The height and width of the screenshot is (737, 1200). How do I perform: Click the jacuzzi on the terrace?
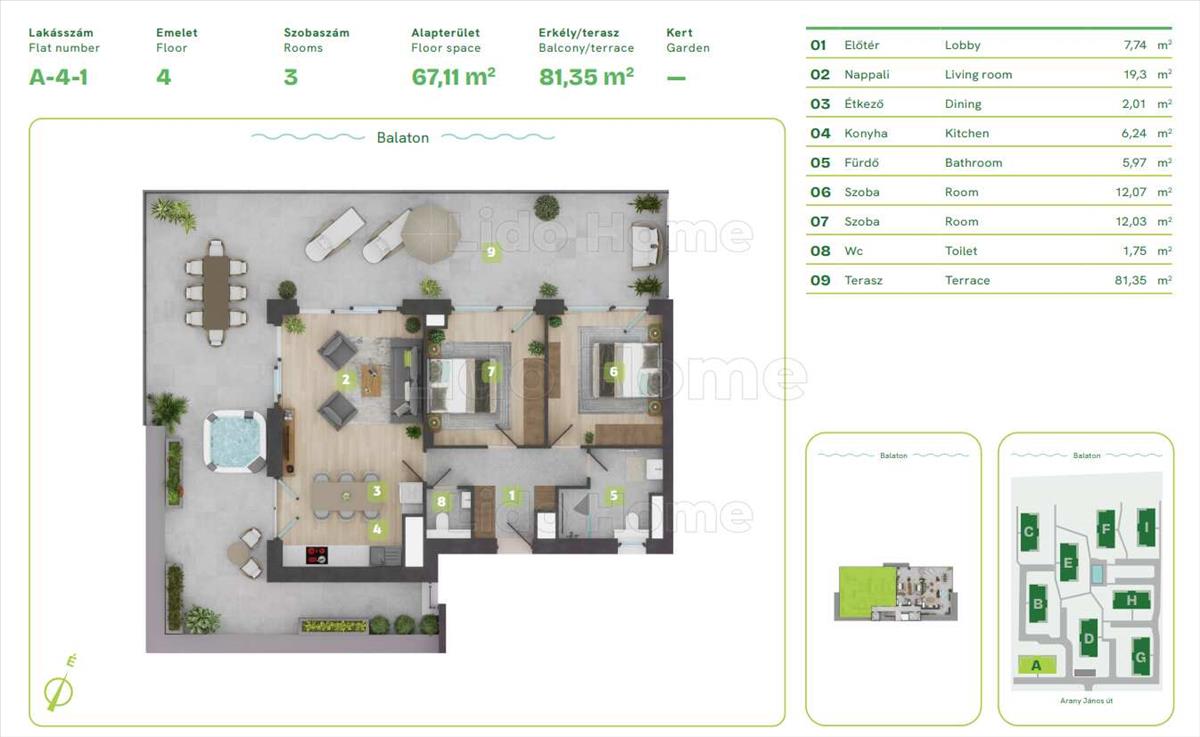[234, 441]
